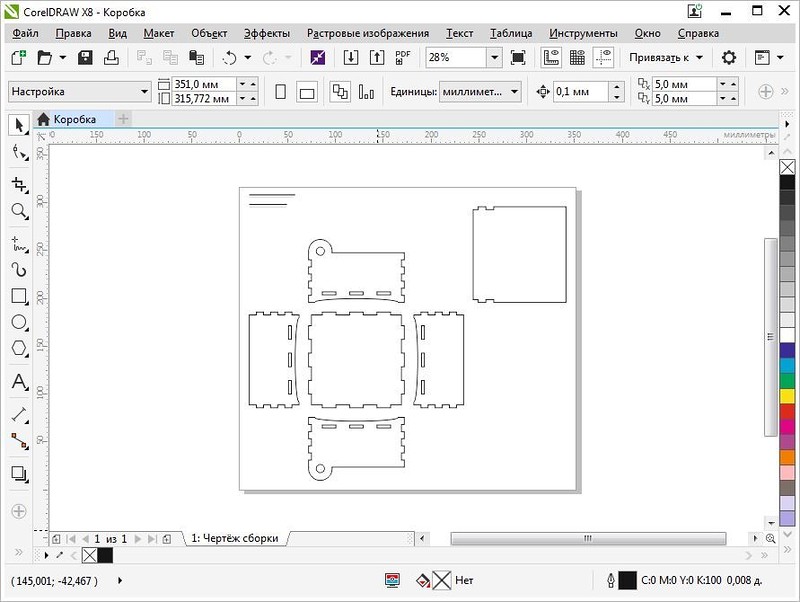Set portrait page orientation
This screenshot has height=602, width=800.
pyautogui.click(x=280, y=92)
